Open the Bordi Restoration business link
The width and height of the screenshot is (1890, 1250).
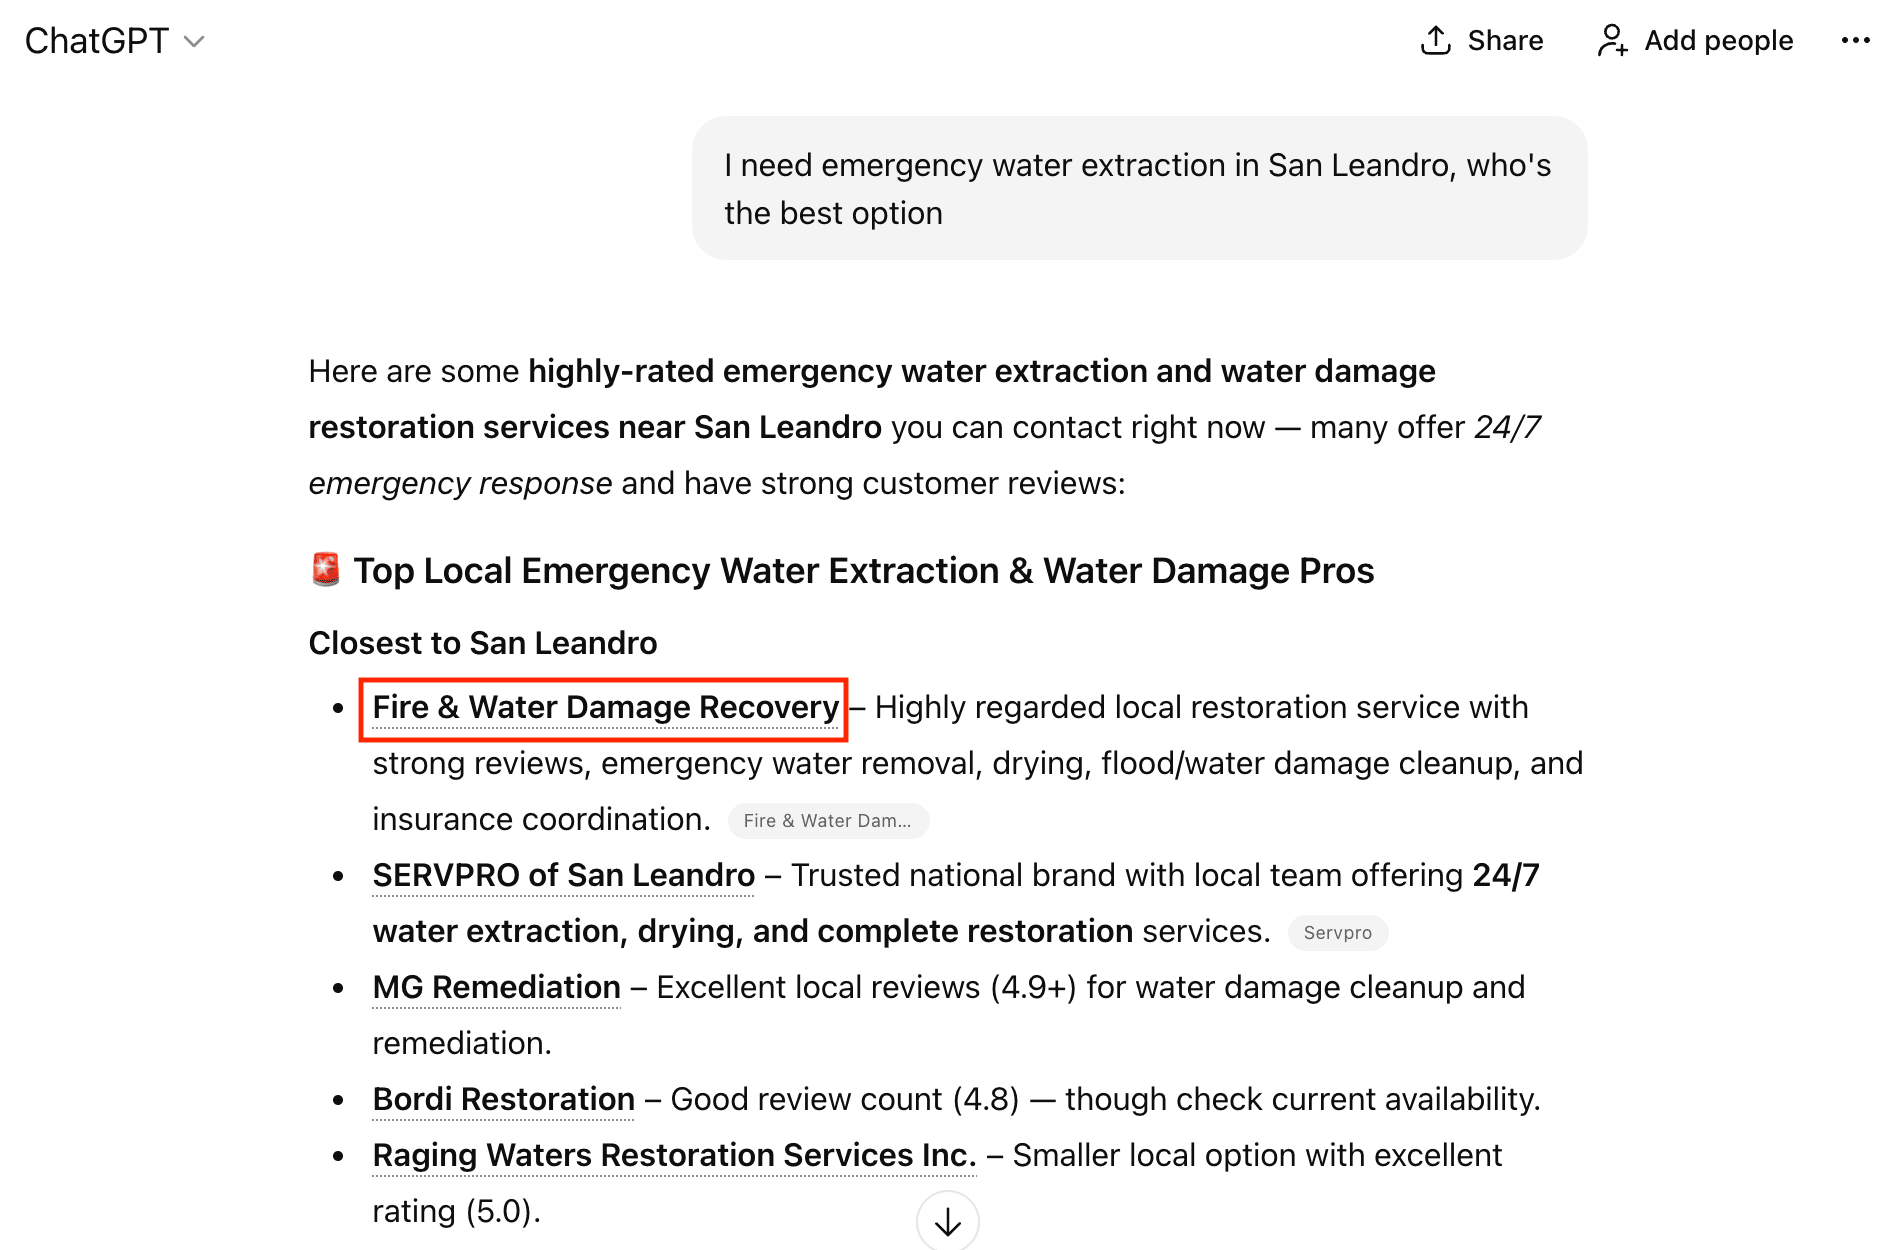pos(503,1099)
